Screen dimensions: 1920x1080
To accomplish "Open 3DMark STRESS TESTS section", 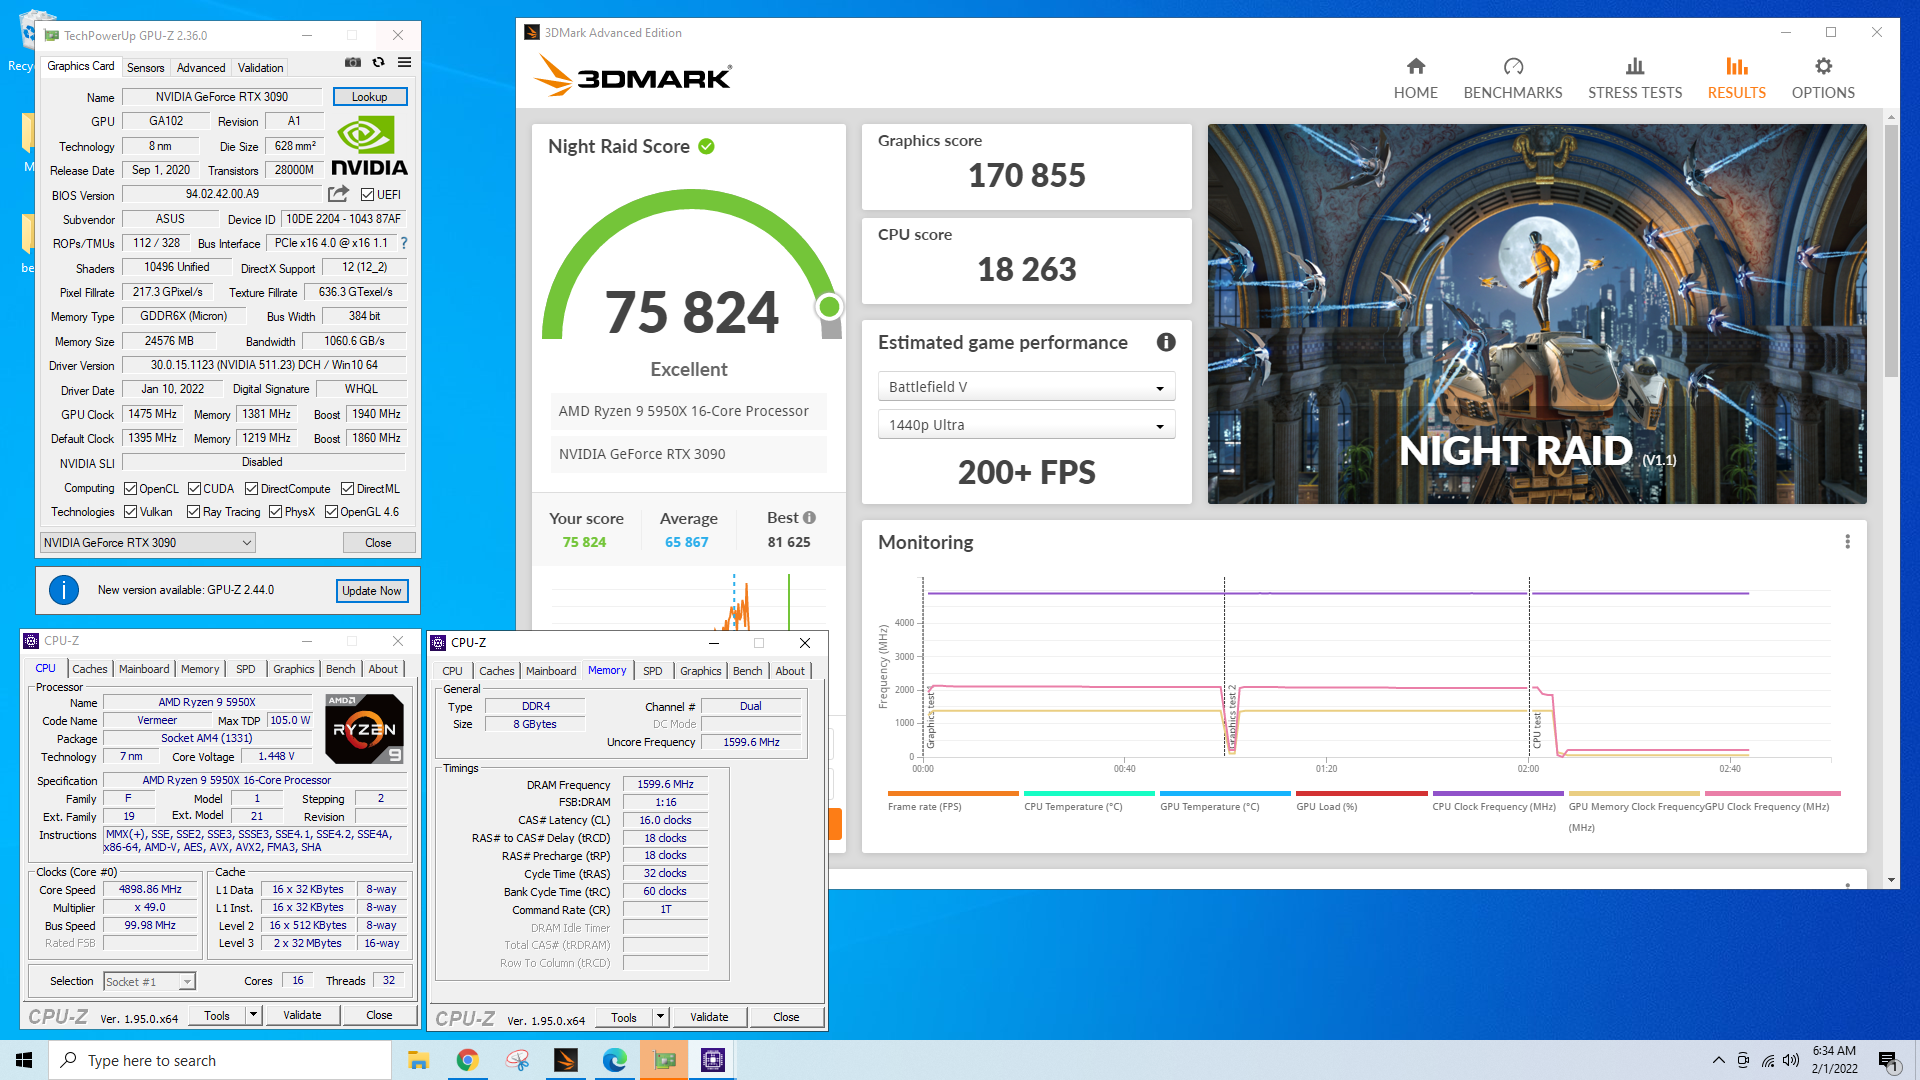I will click(1635, 78).
